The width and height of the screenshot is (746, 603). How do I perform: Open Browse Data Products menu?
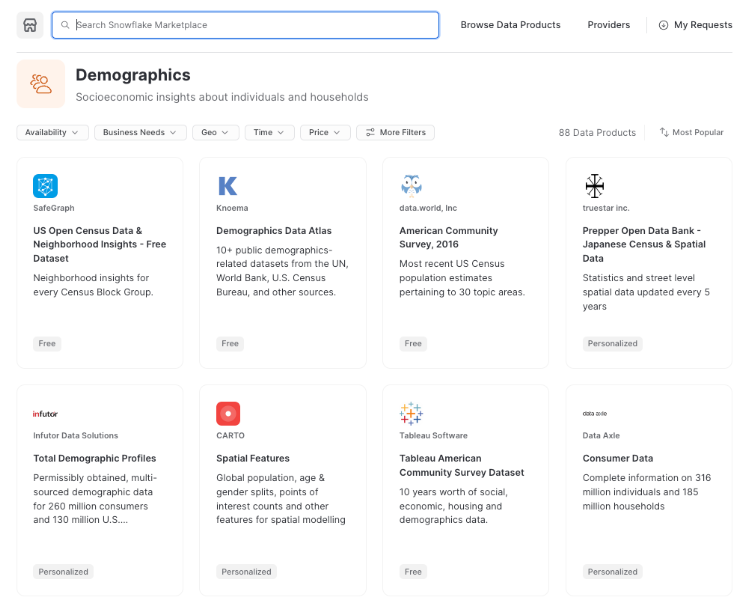(510, 25)
